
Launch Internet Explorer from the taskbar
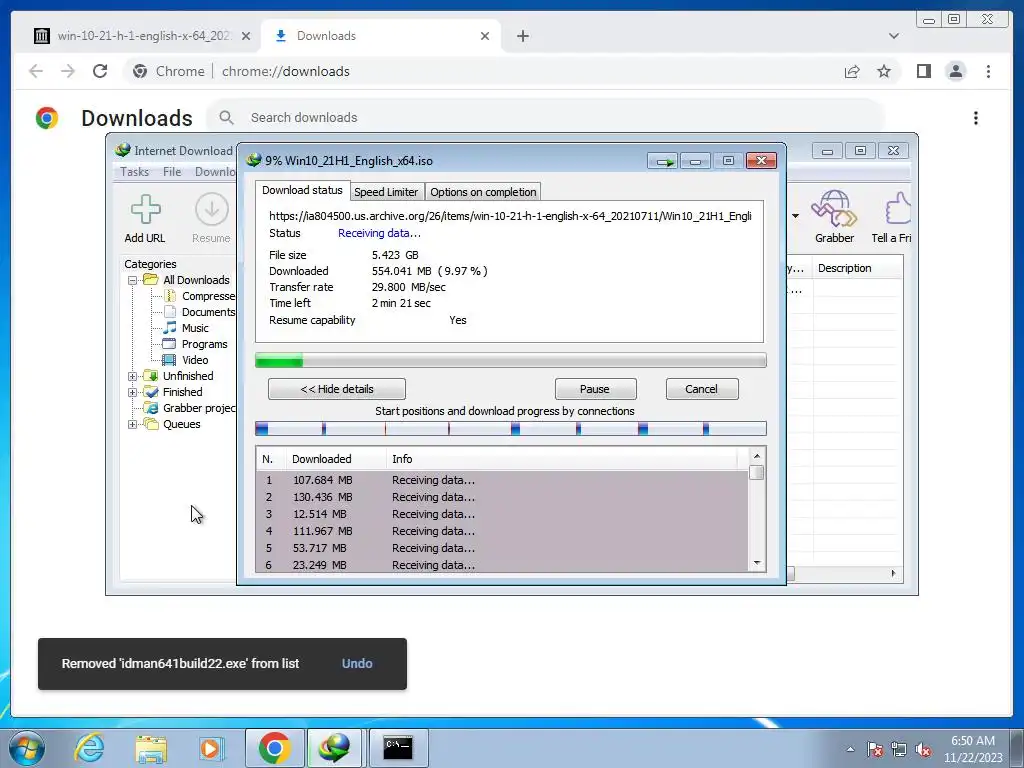pos(89,748)
